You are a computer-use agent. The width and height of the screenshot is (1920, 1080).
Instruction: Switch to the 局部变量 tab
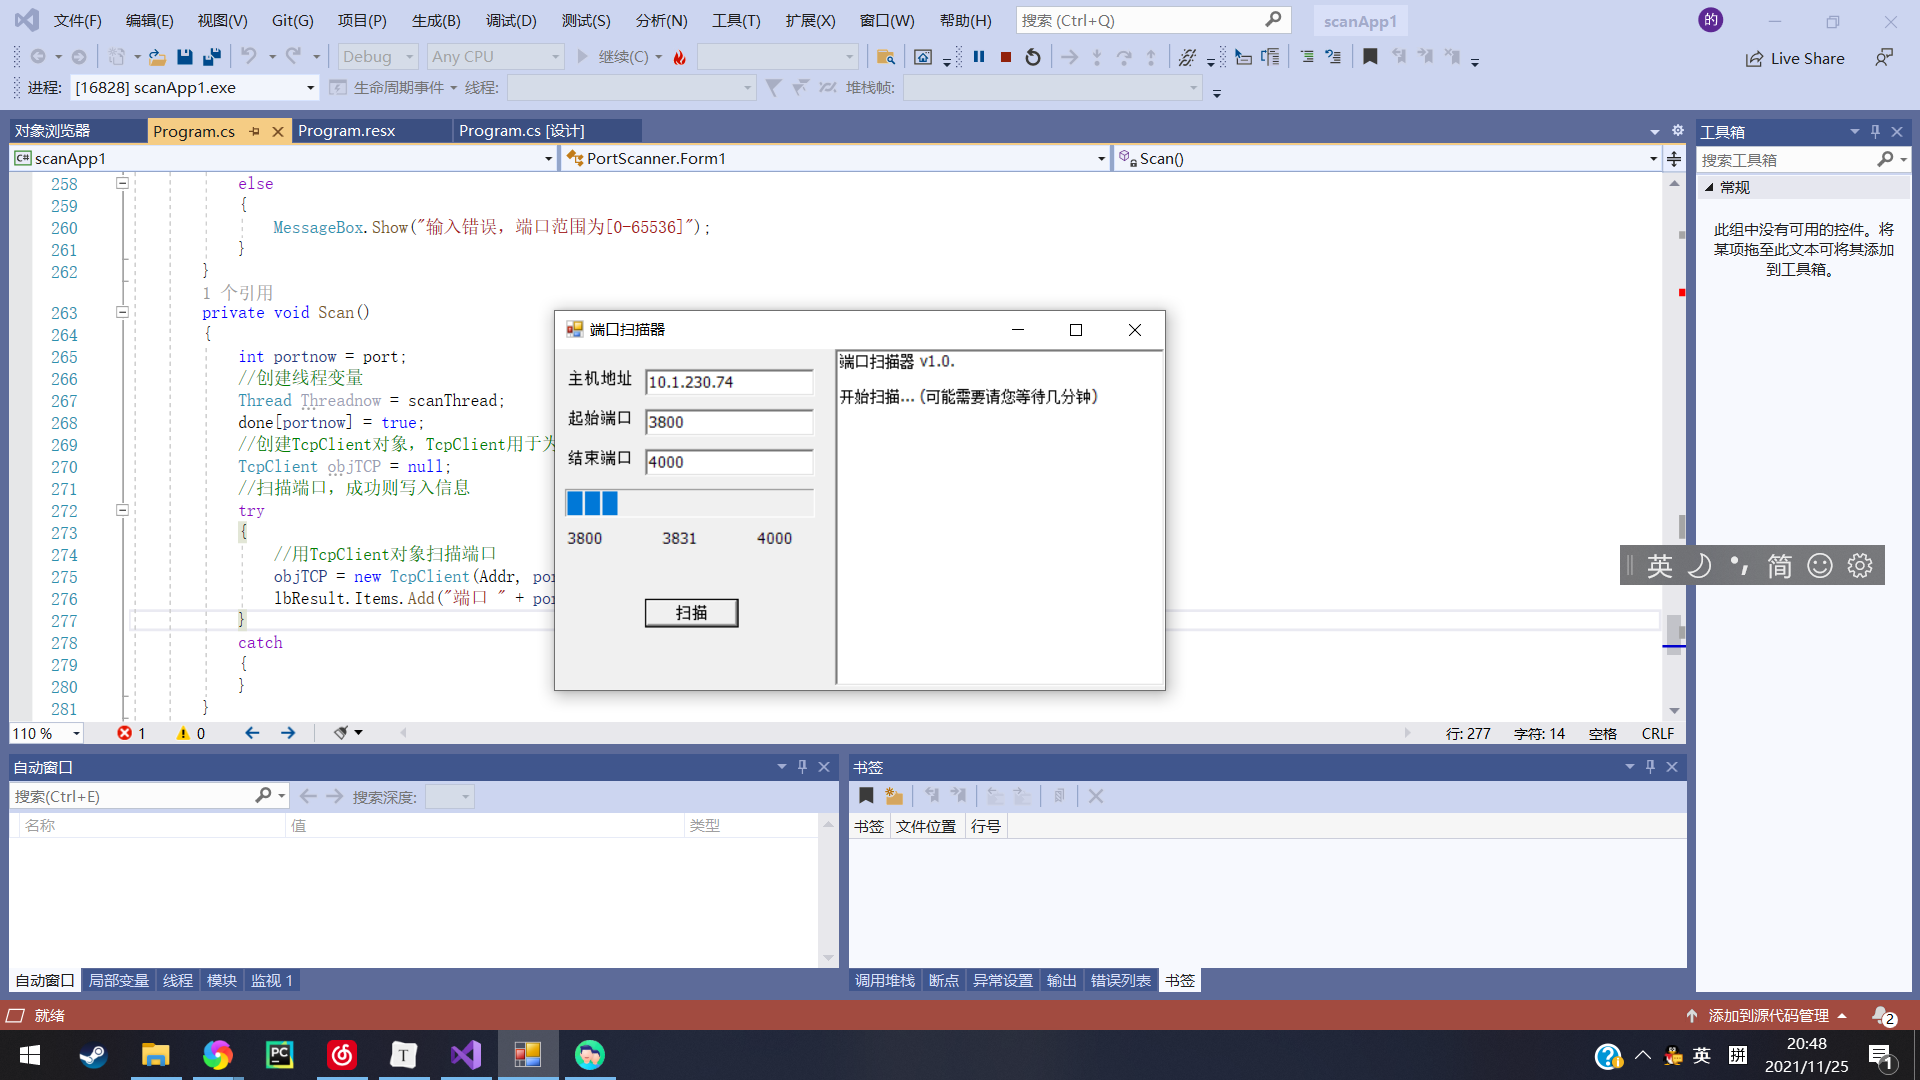point(118,981)
